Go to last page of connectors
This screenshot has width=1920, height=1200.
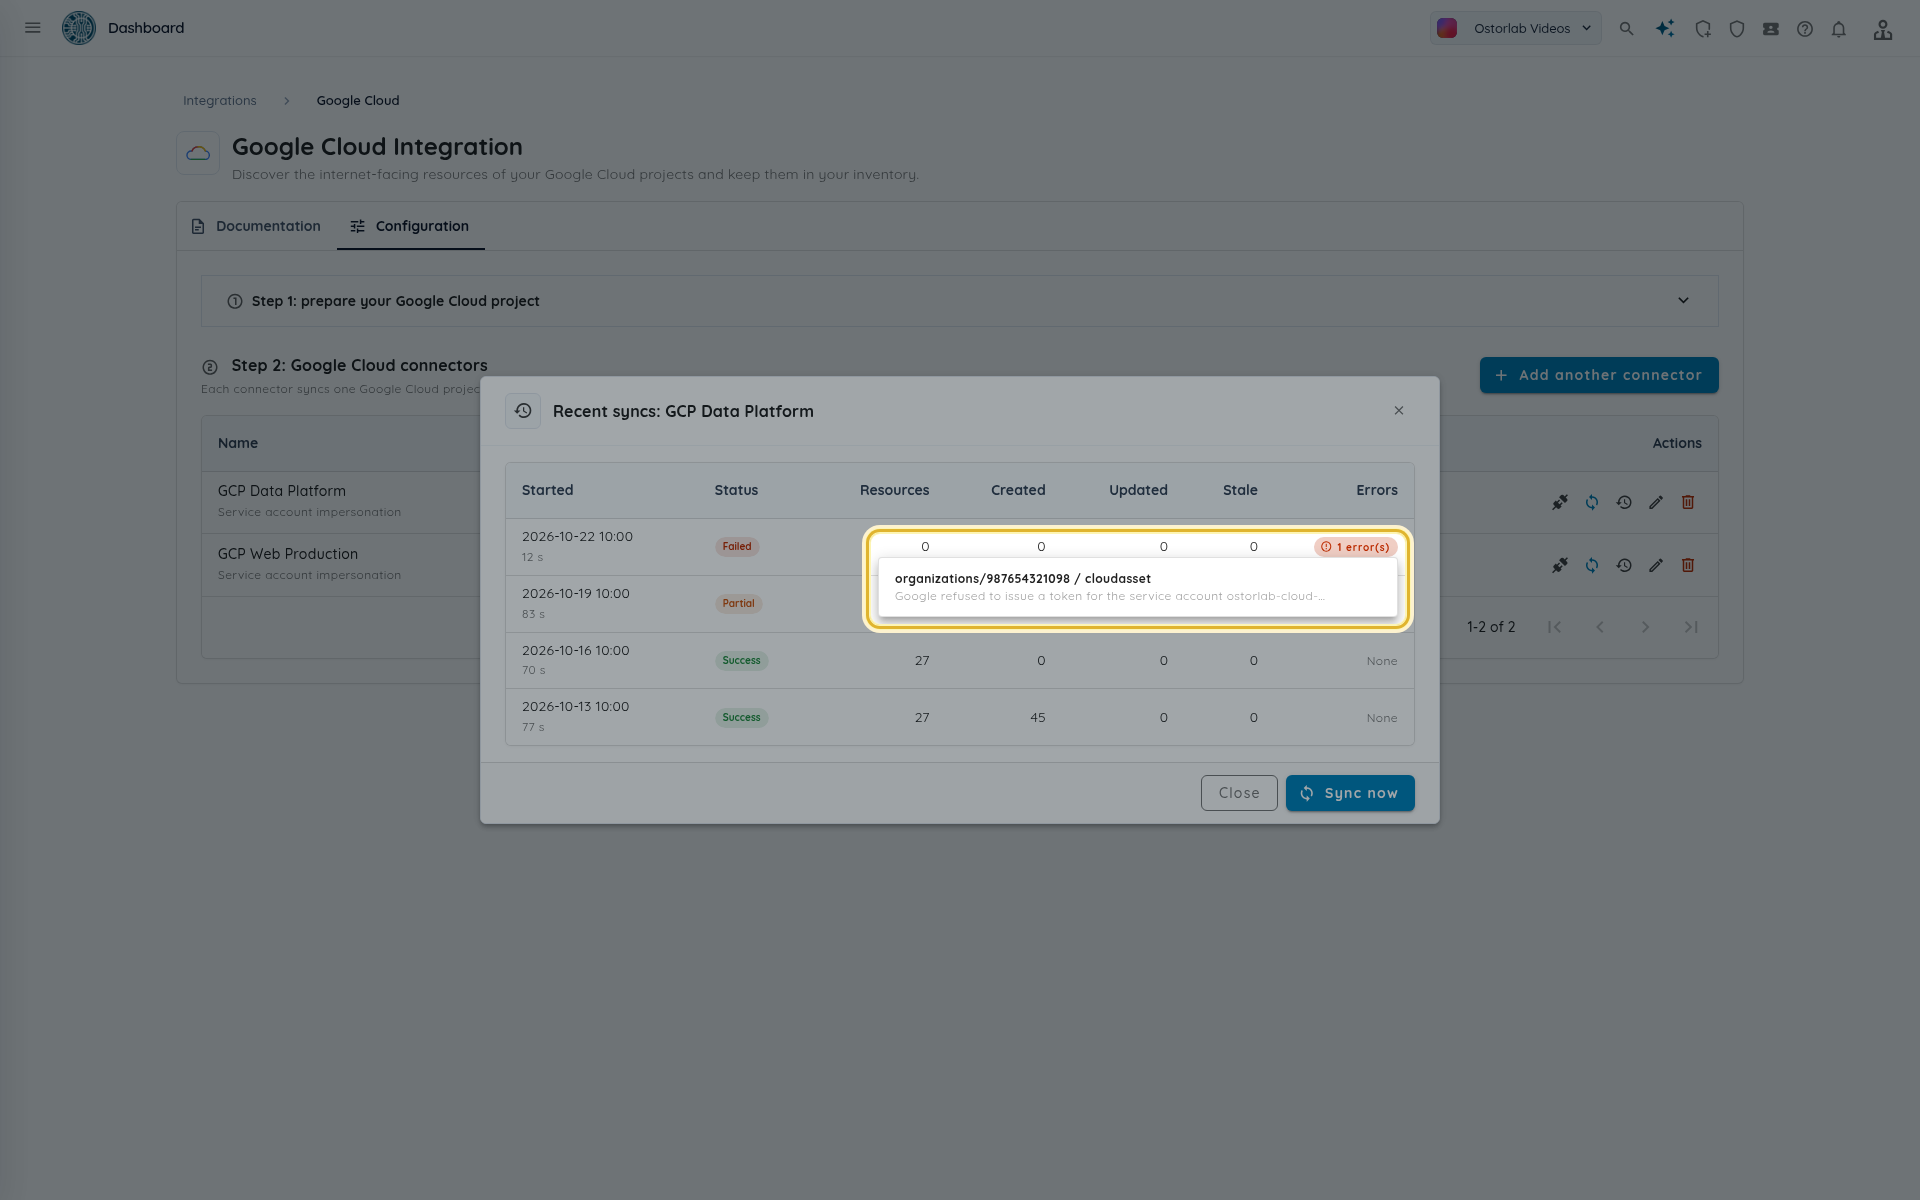pos(1691,627)
